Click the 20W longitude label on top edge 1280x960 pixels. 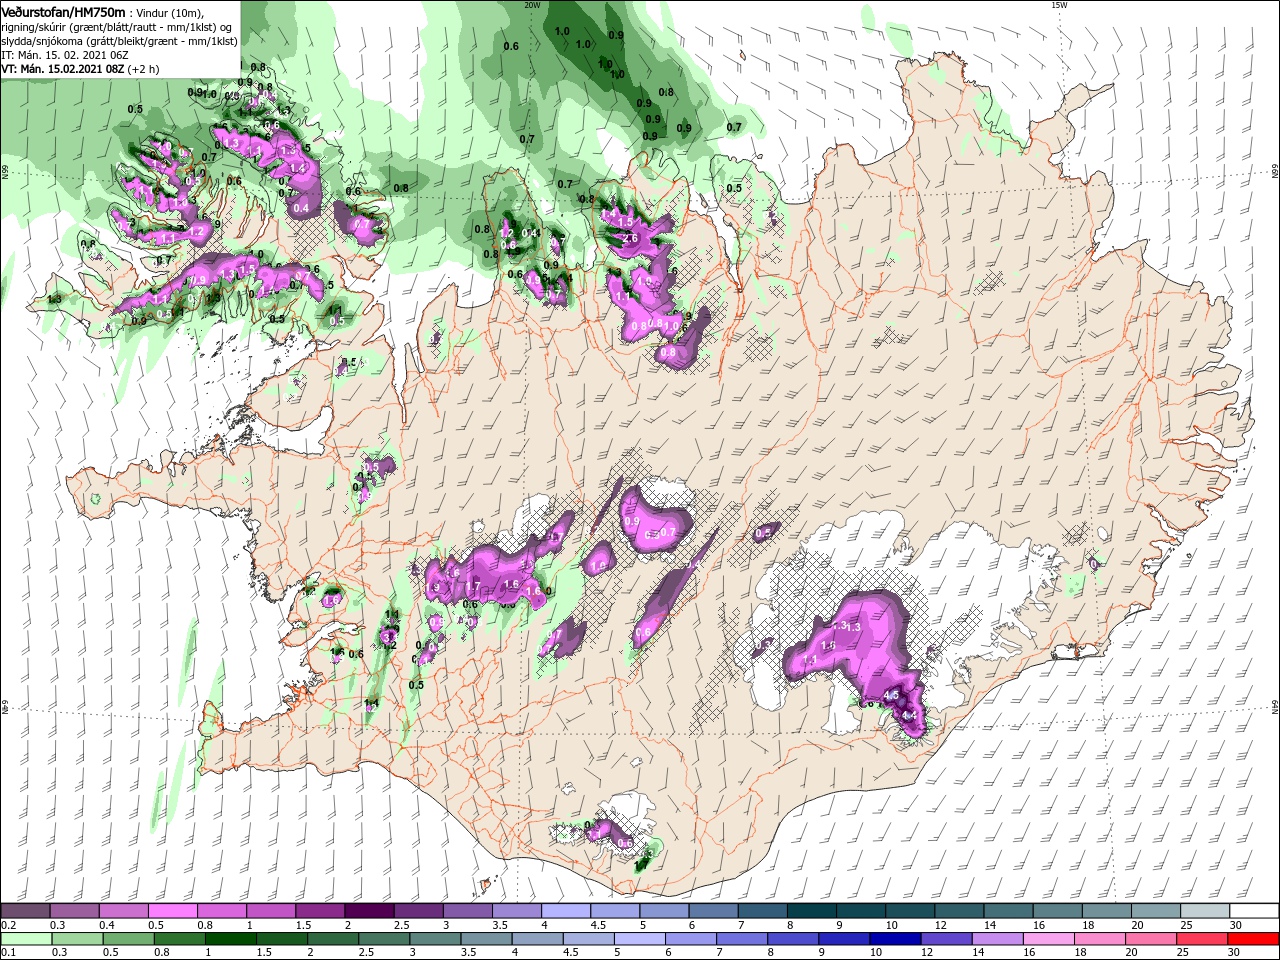(x=532, y=5)
